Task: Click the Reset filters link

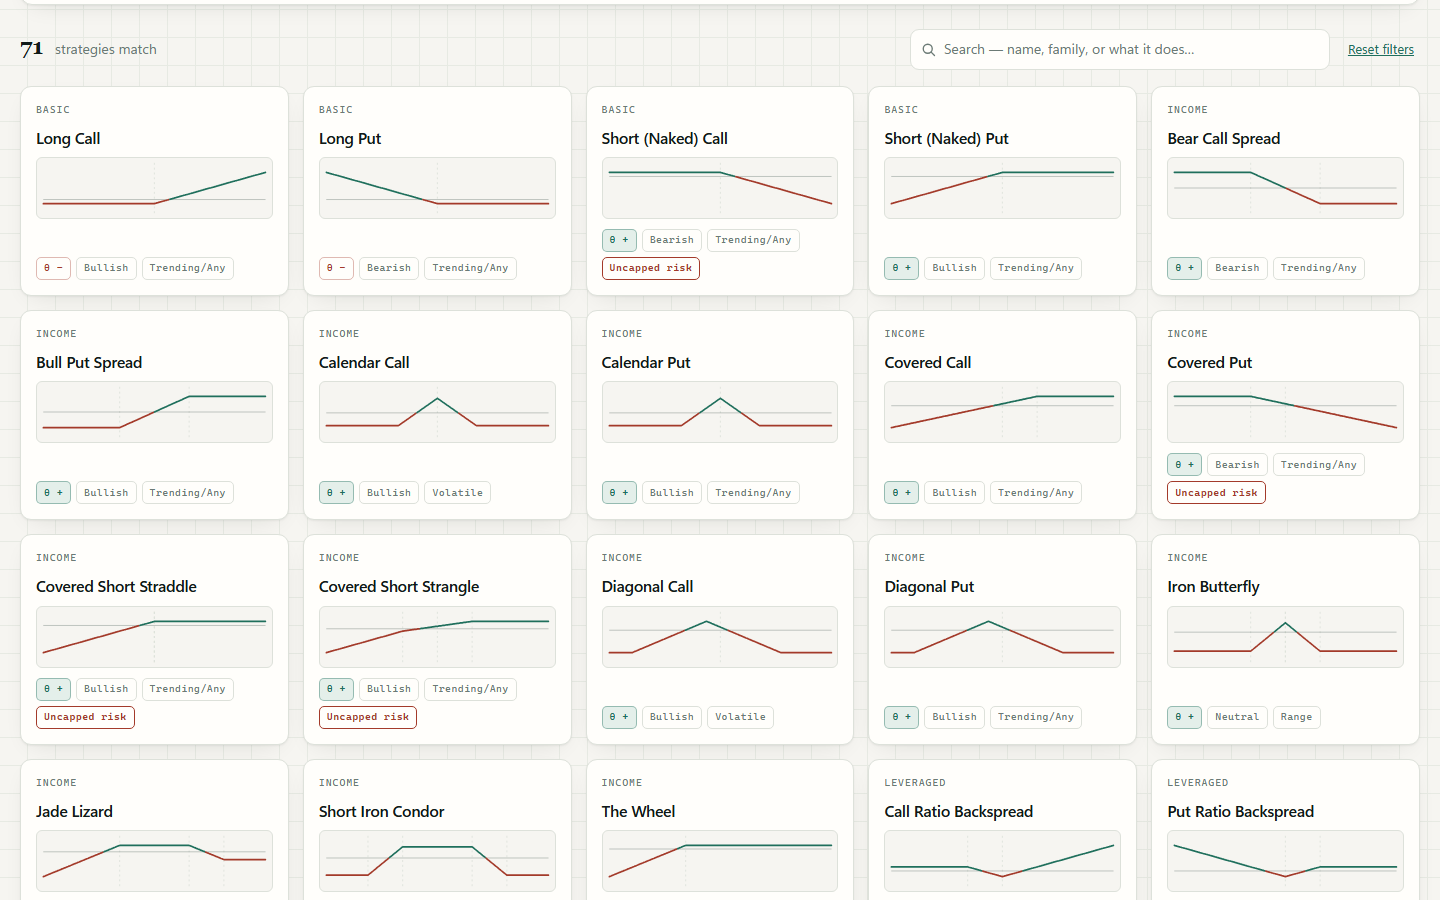Action: point(1380,50)
